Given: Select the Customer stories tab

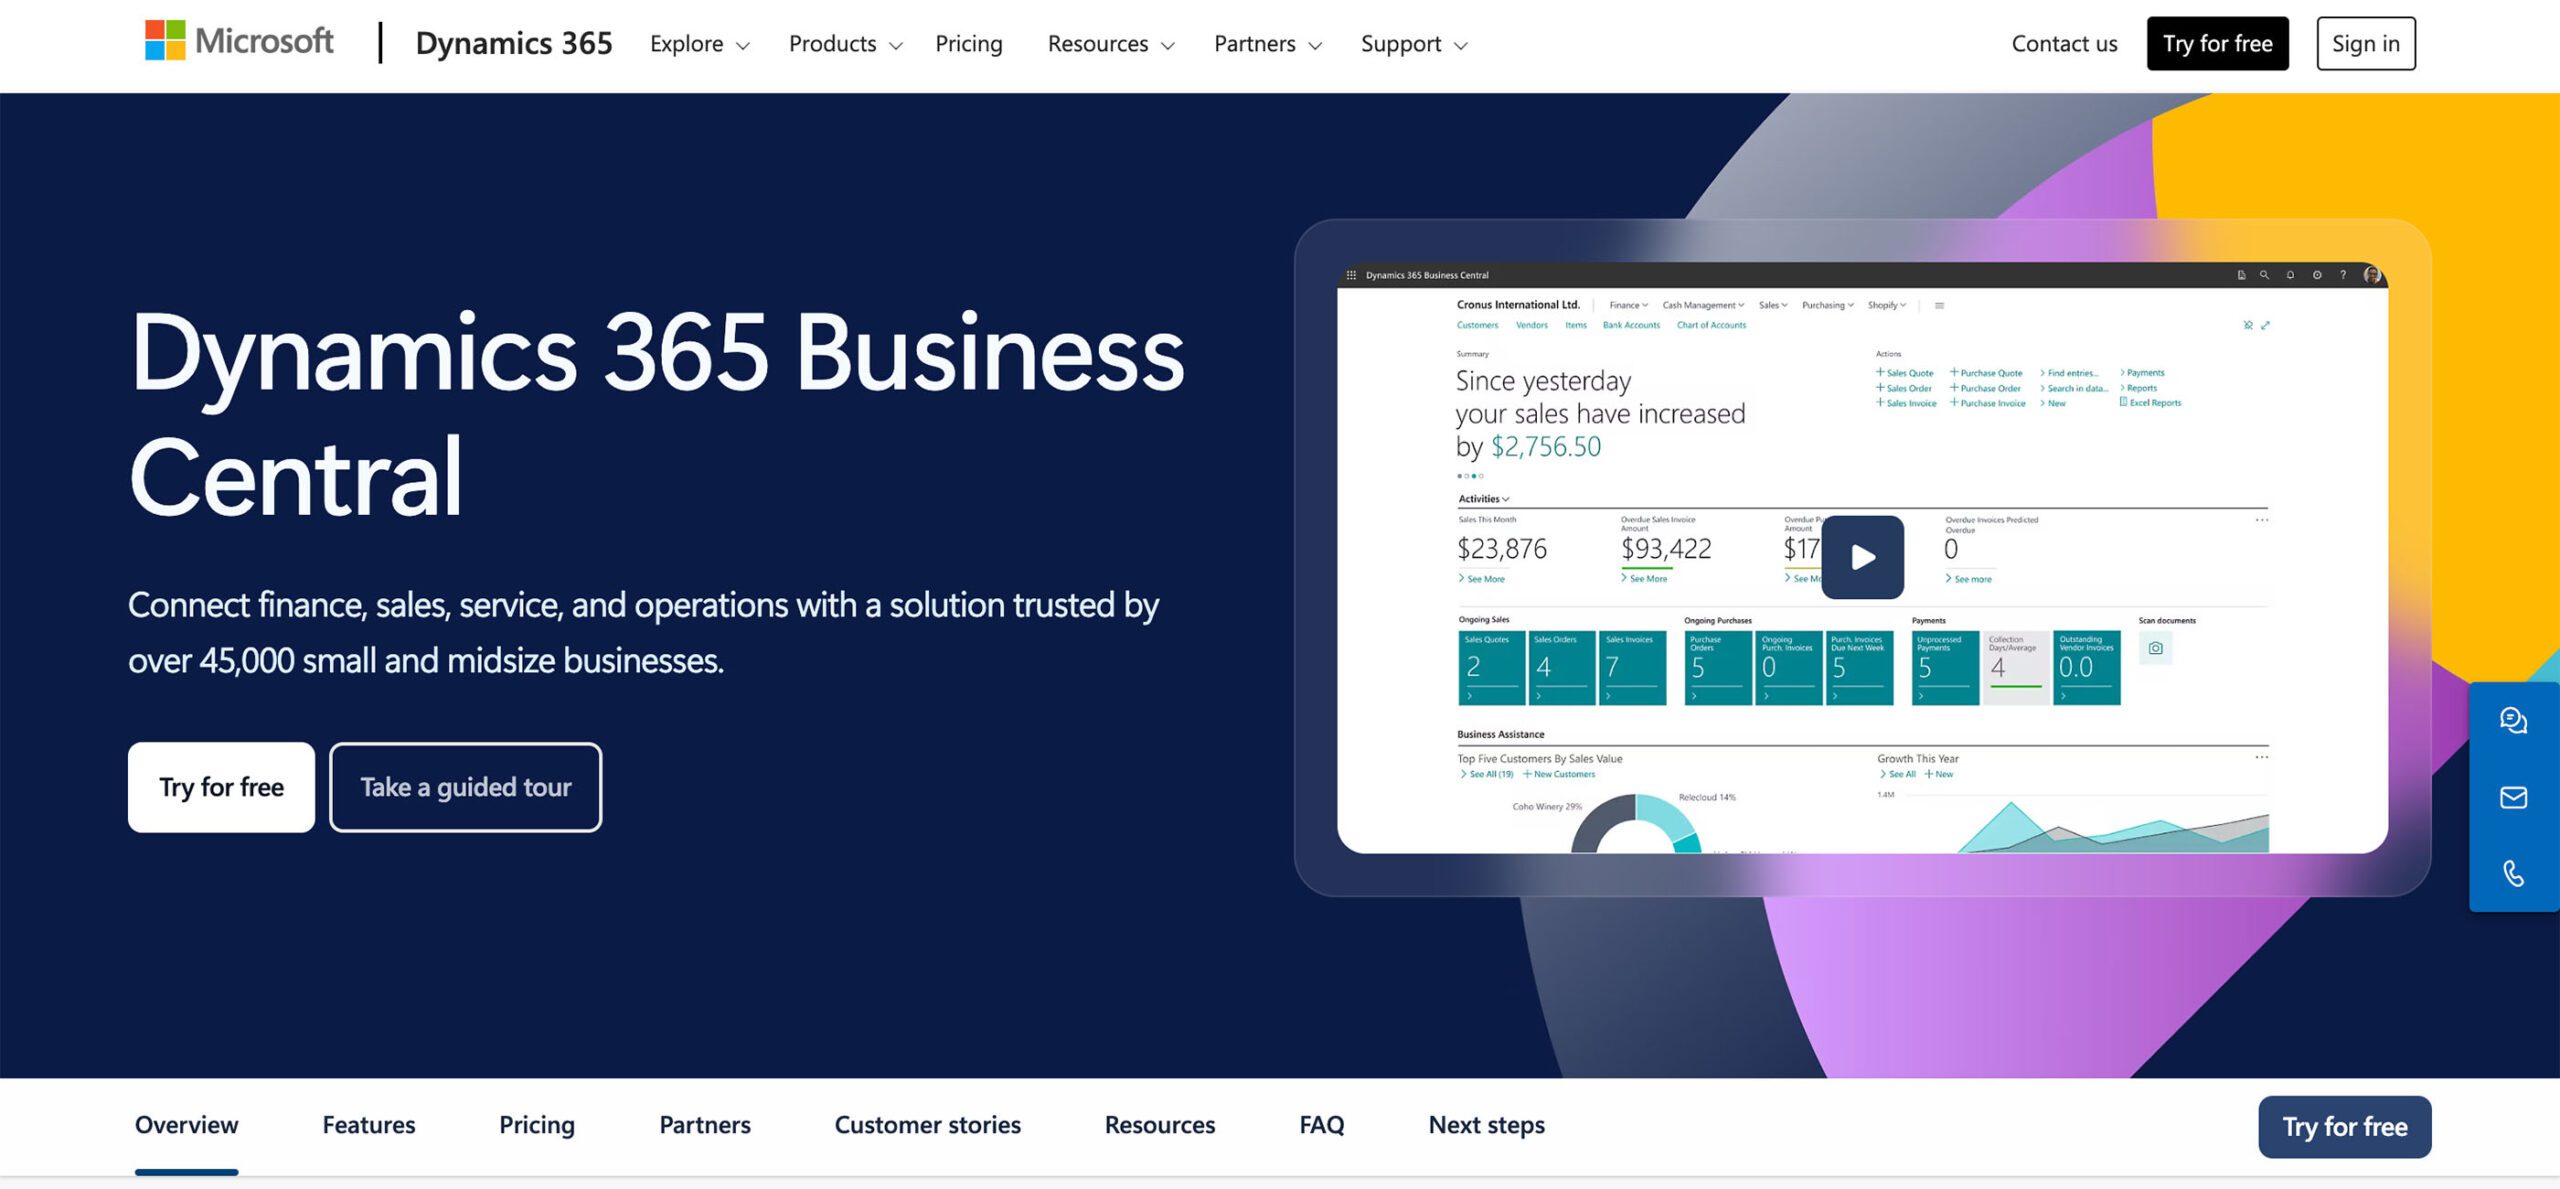Looking at the screenshot, I should point(927,1125).
